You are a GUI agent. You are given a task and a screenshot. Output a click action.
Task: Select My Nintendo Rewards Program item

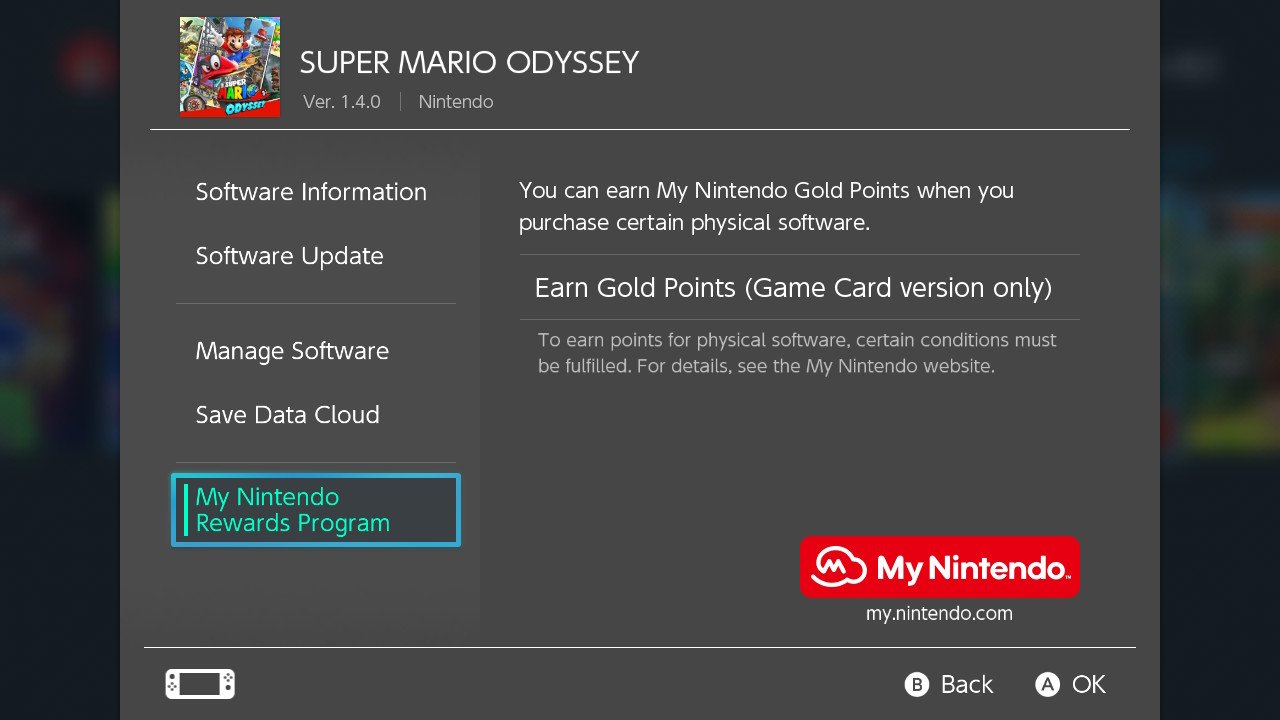(x=316, y=510)
